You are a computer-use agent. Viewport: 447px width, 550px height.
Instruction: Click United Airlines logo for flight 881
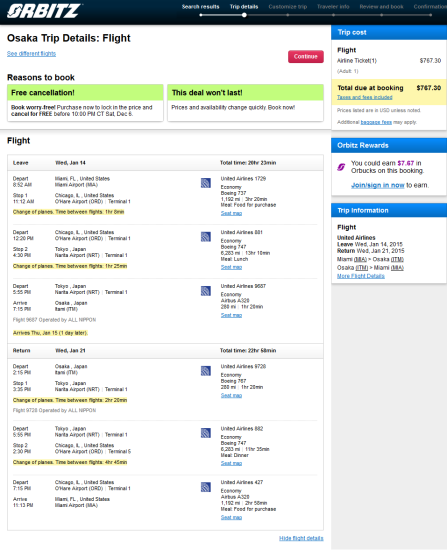click(x=206, y=236)
